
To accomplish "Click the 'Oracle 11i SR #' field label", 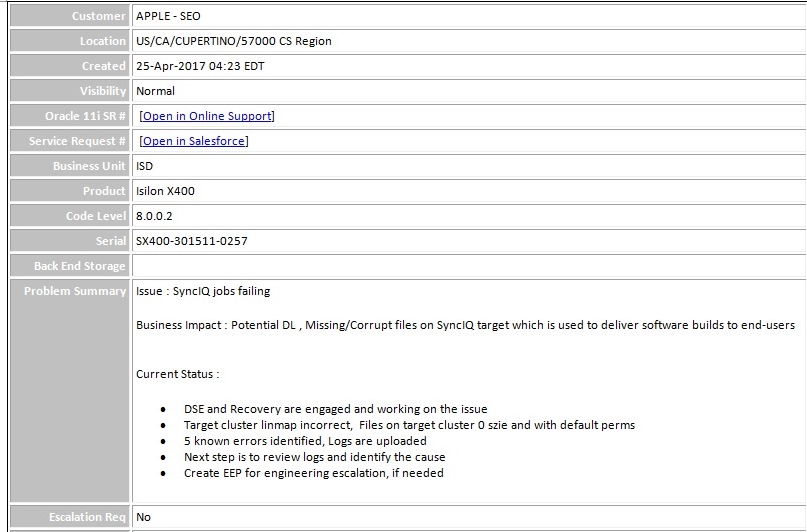I will tap(85, 116).
